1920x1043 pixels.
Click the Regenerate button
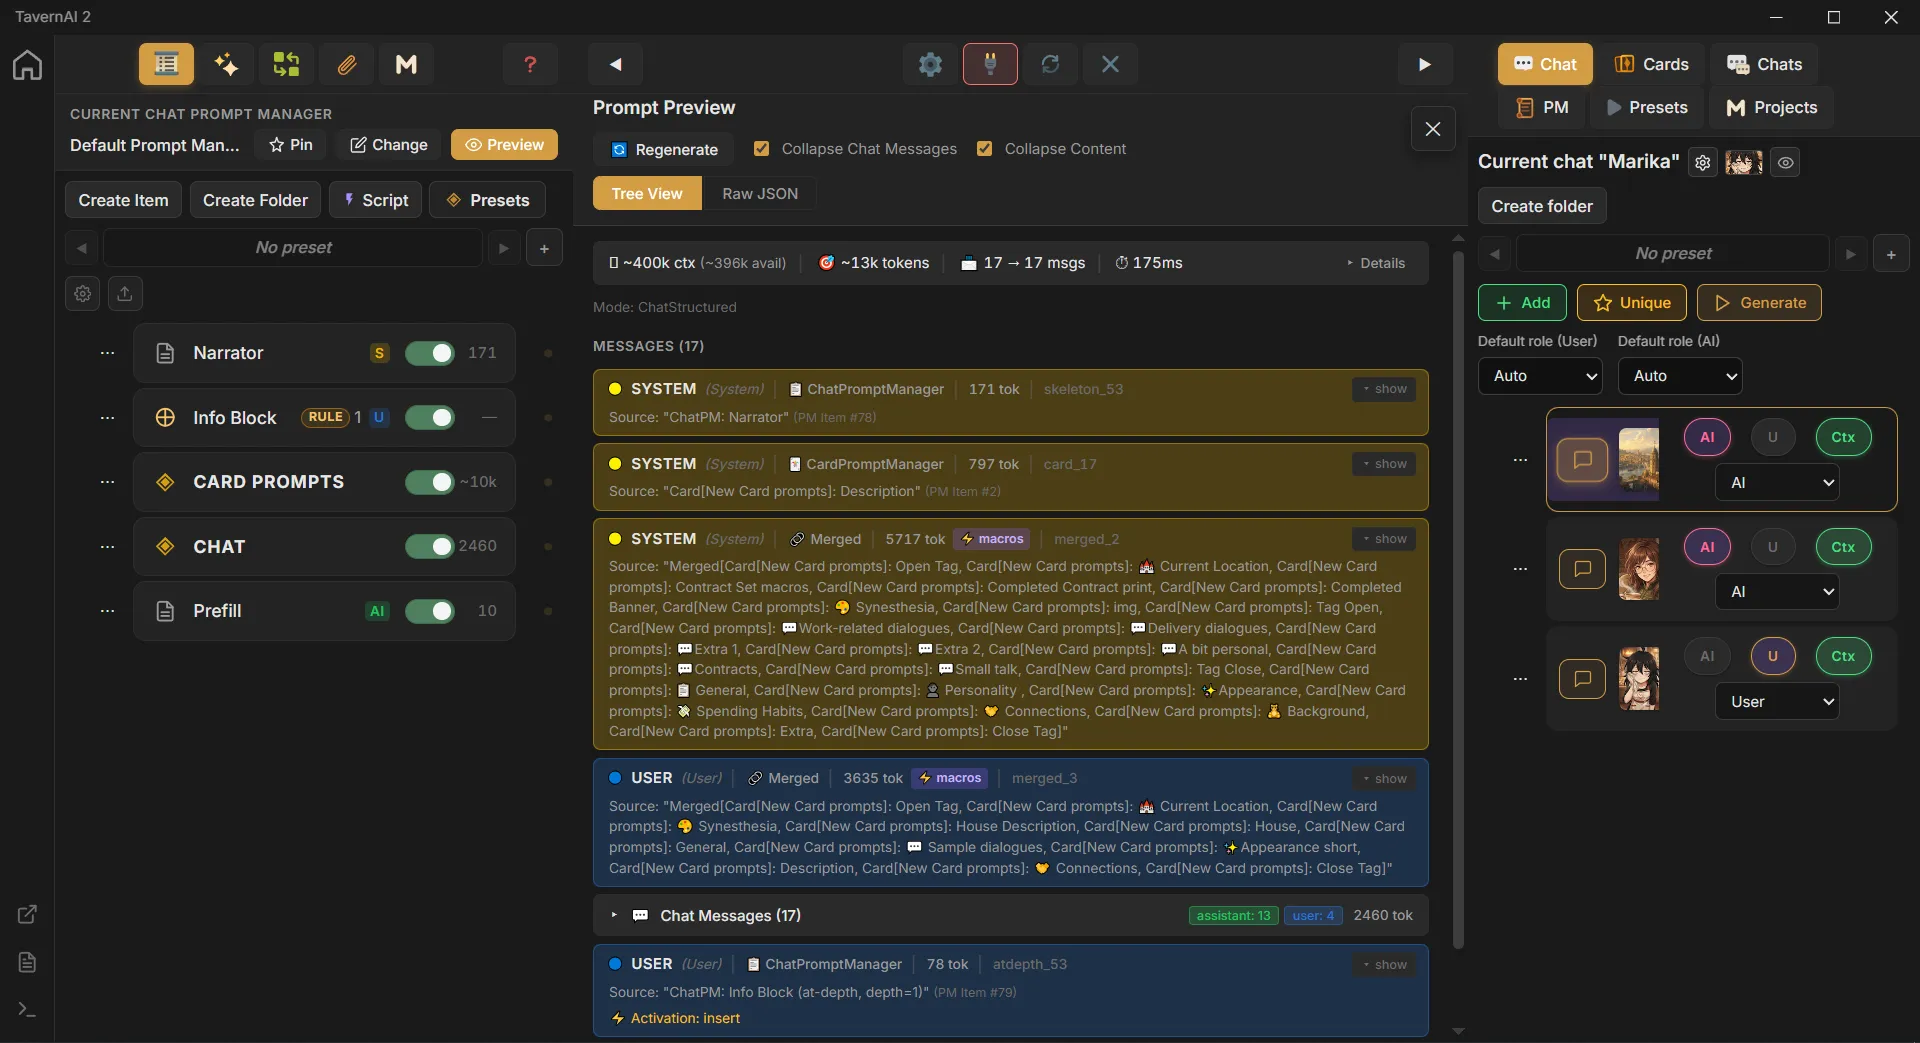pyautogui.click(x=664, y=150)
